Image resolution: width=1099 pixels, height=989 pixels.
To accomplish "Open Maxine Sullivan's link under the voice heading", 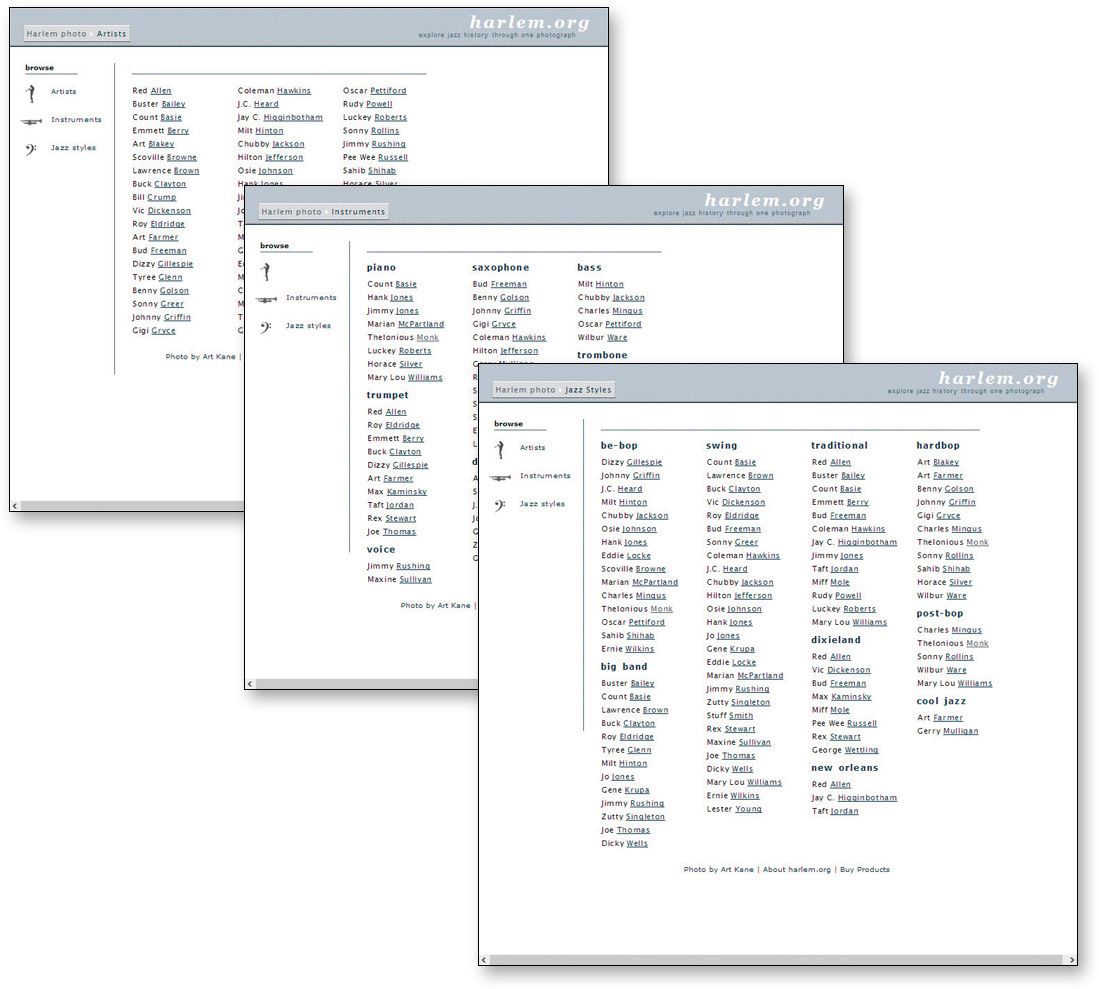I will 415,580.
